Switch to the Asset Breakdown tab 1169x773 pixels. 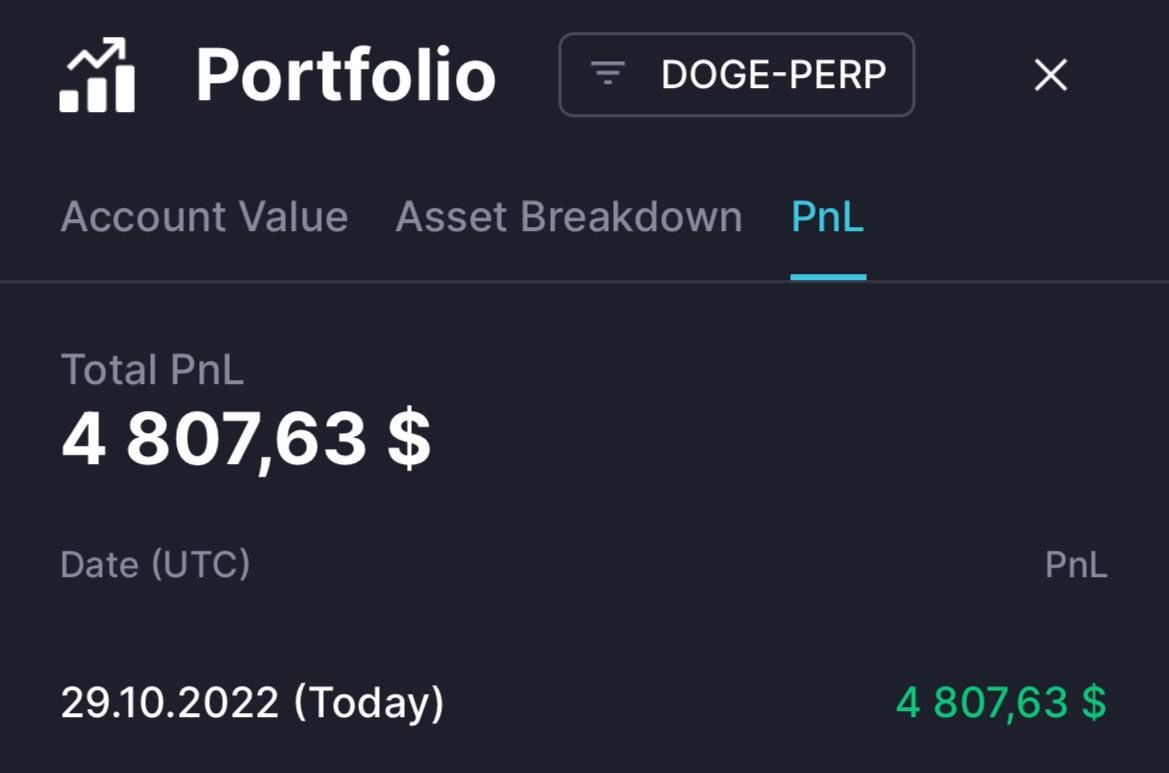point(569,217)
